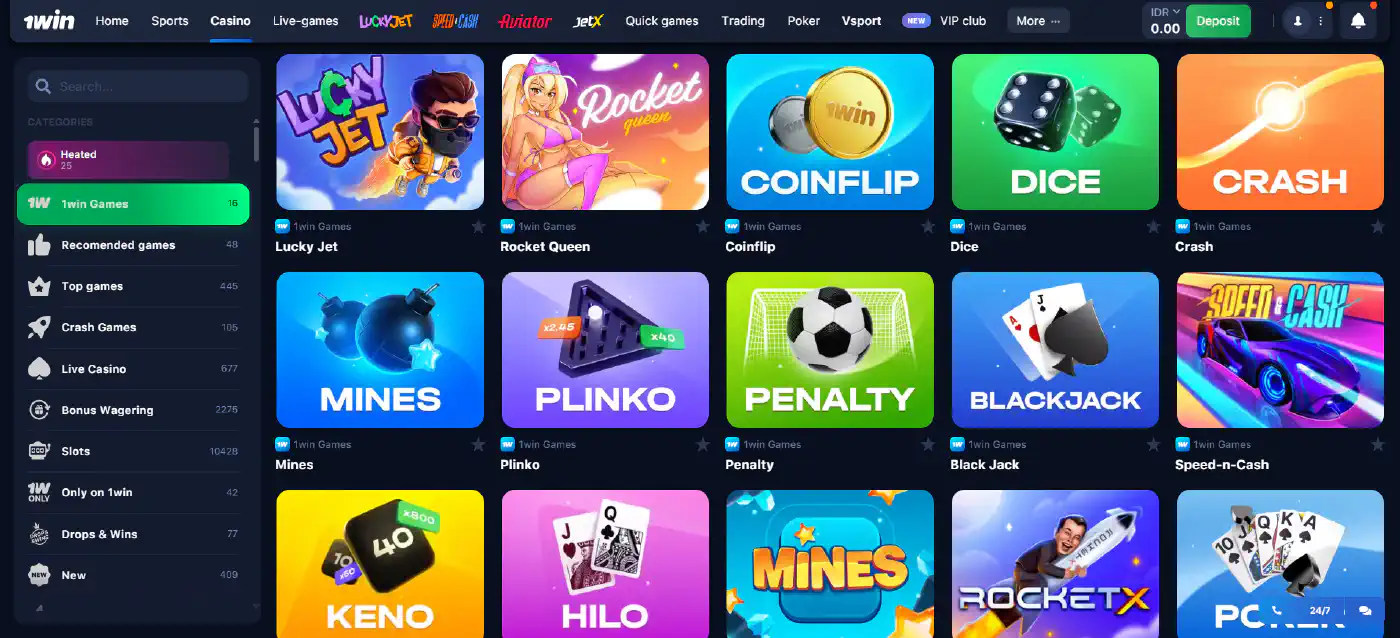The width and height of the screenshot is (1400, 638).
Task: Open the VIP club link
Action: click(x=944, y=21)
